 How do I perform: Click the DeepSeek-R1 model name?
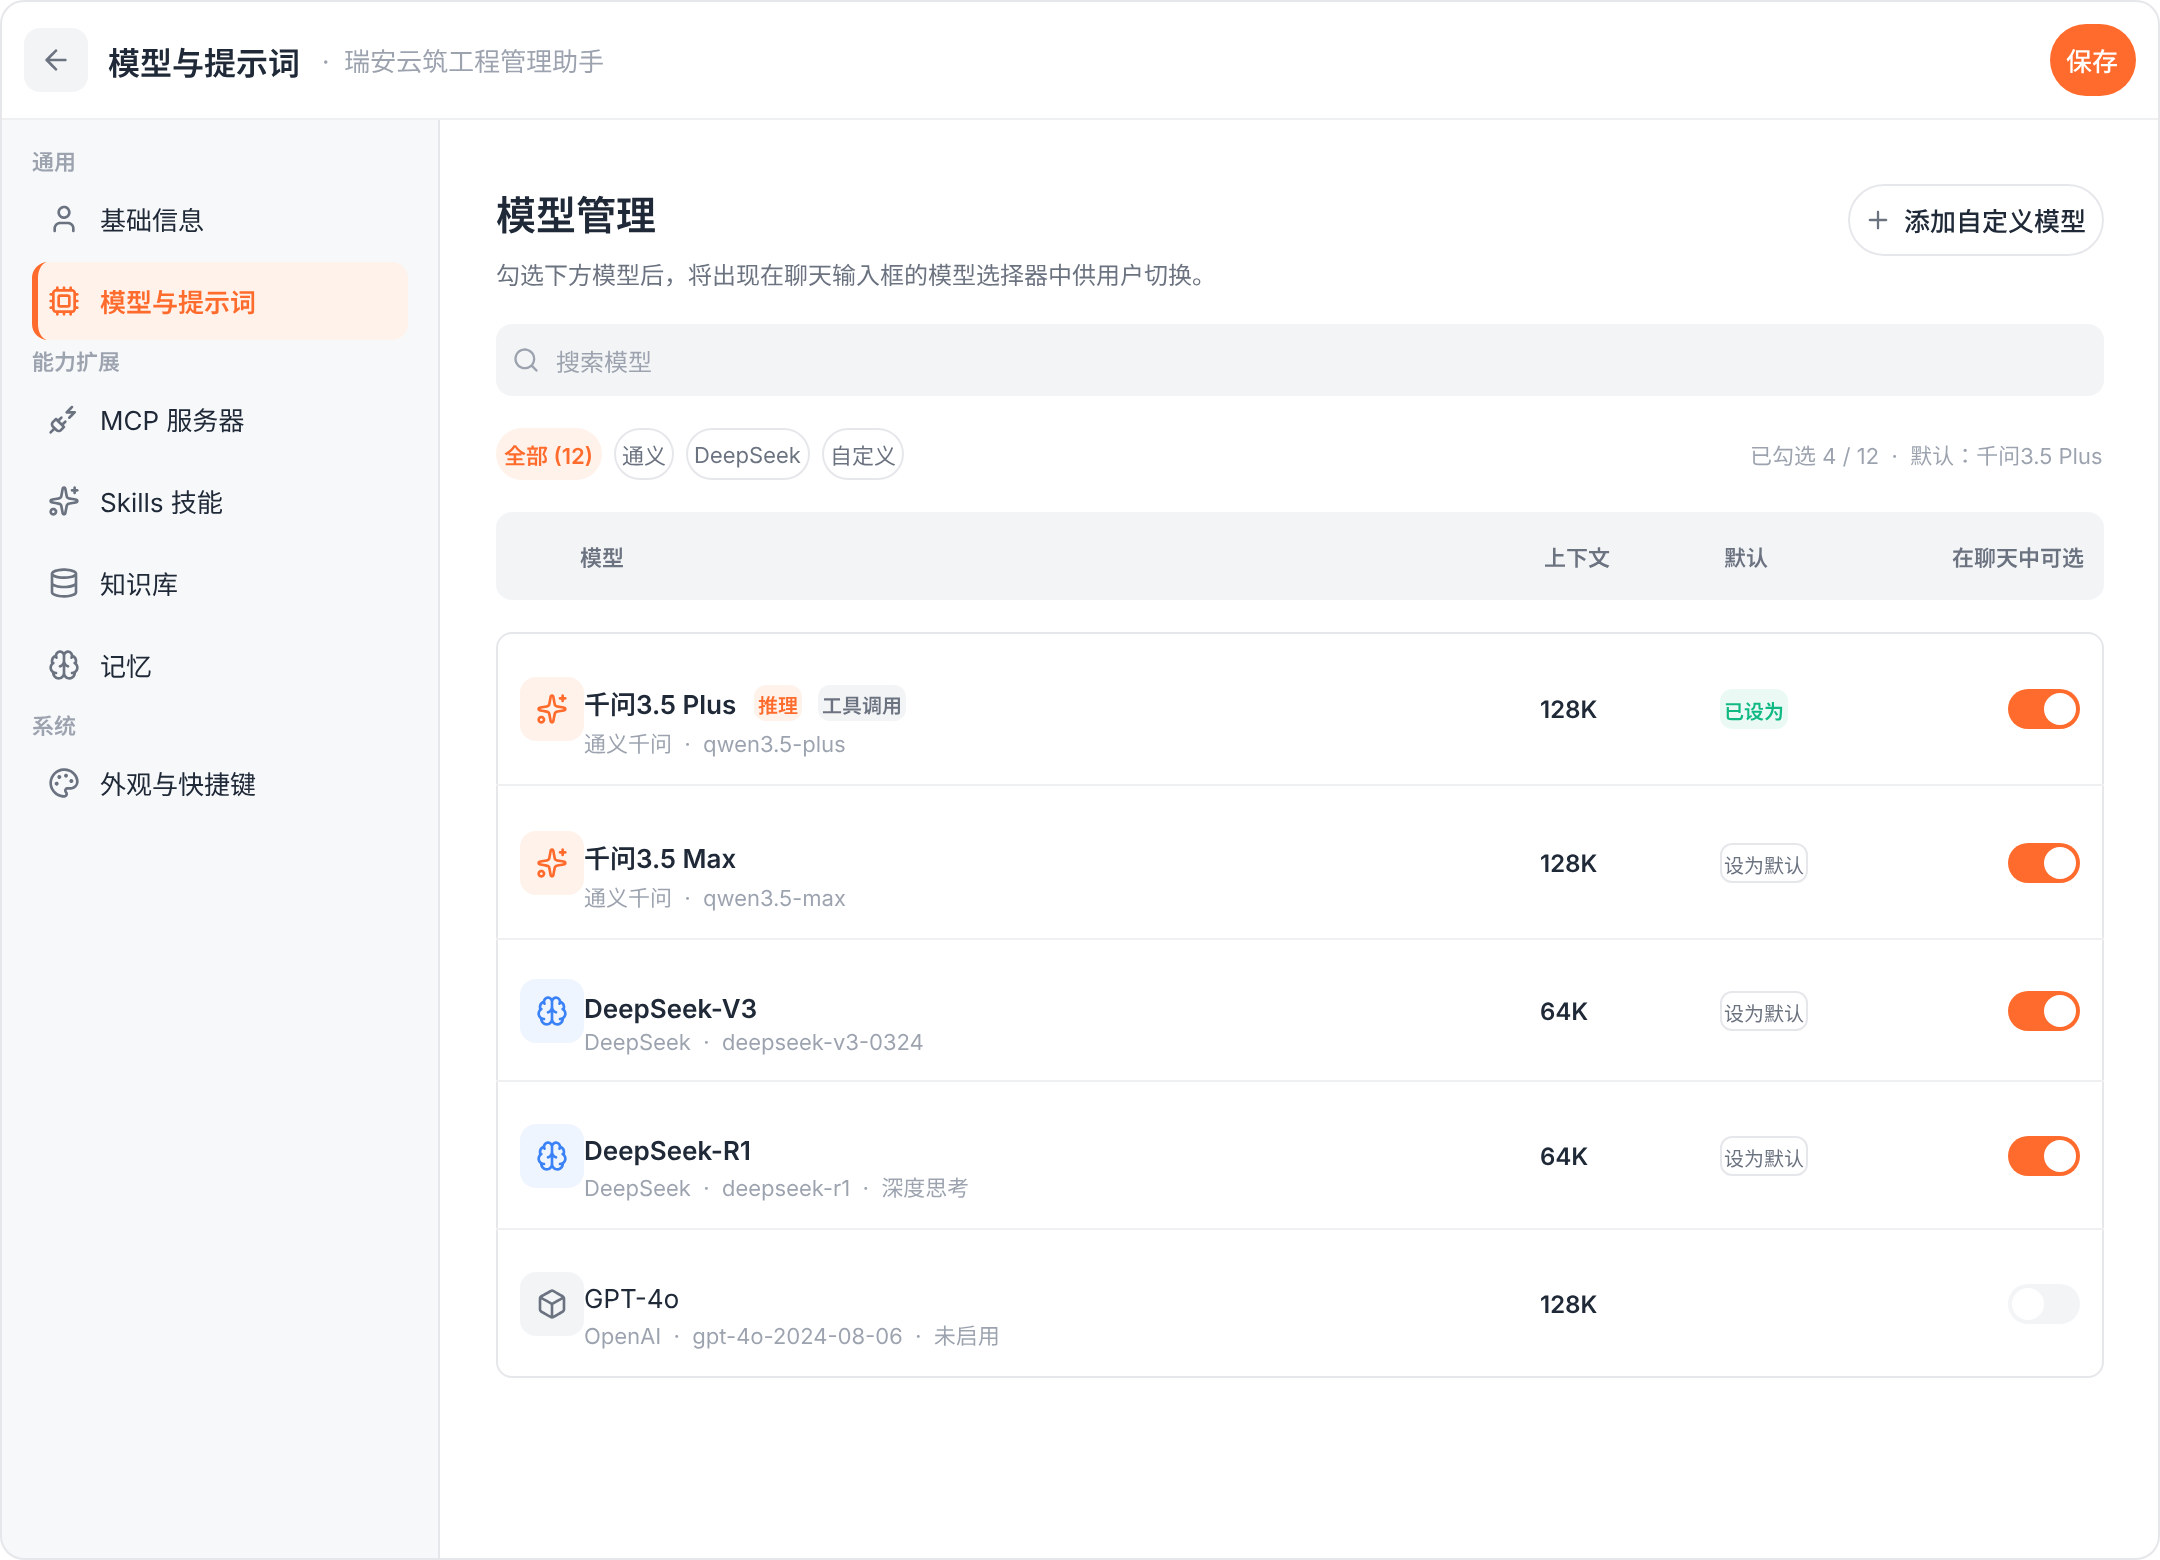click(668, 1151)
